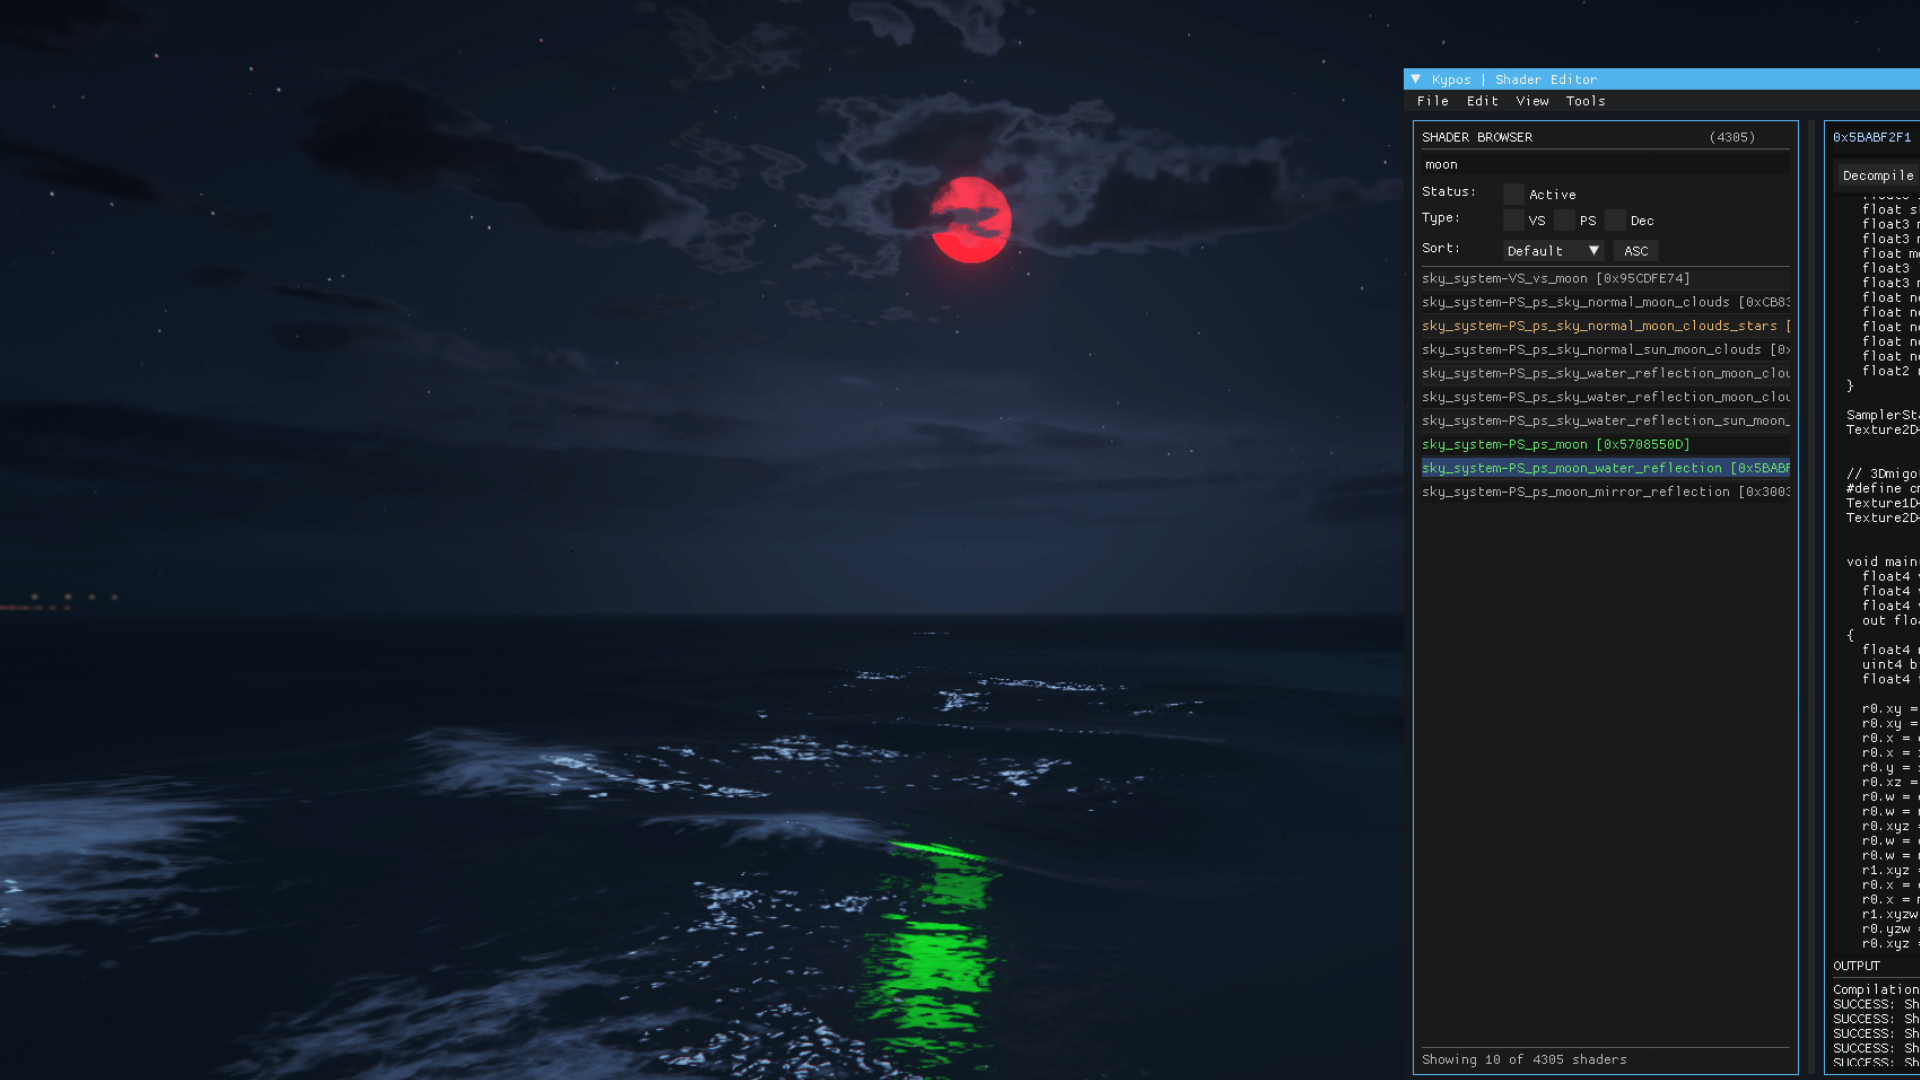1920x1080 pixels.
Task: Click the 0x5BABF2F1 shader hash label
Action: (1871, 137)
